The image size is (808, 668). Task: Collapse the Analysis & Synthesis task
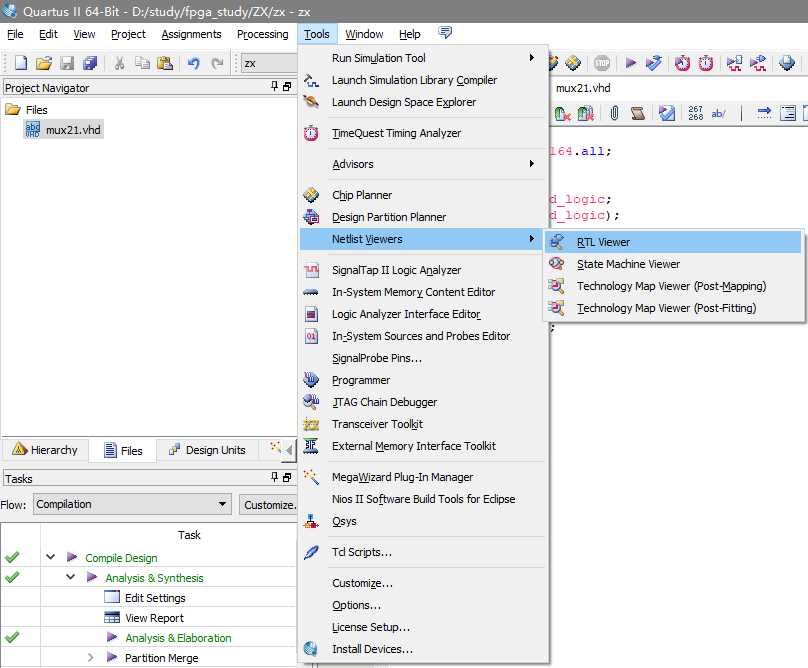[x=71, y=577]
